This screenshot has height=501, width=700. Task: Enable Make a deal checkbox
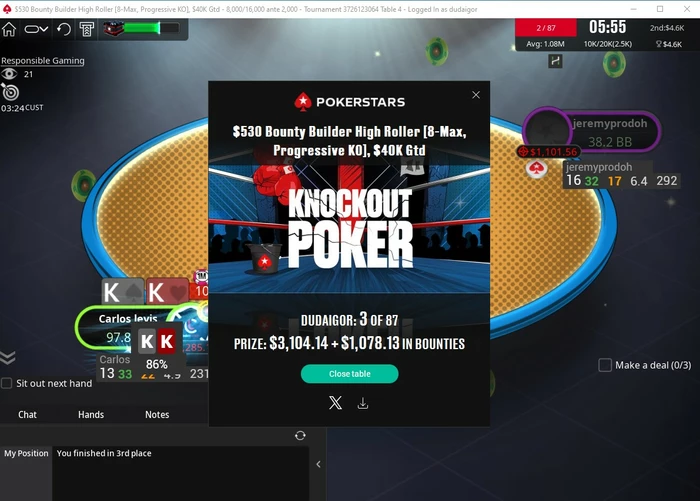click(605, 365)
